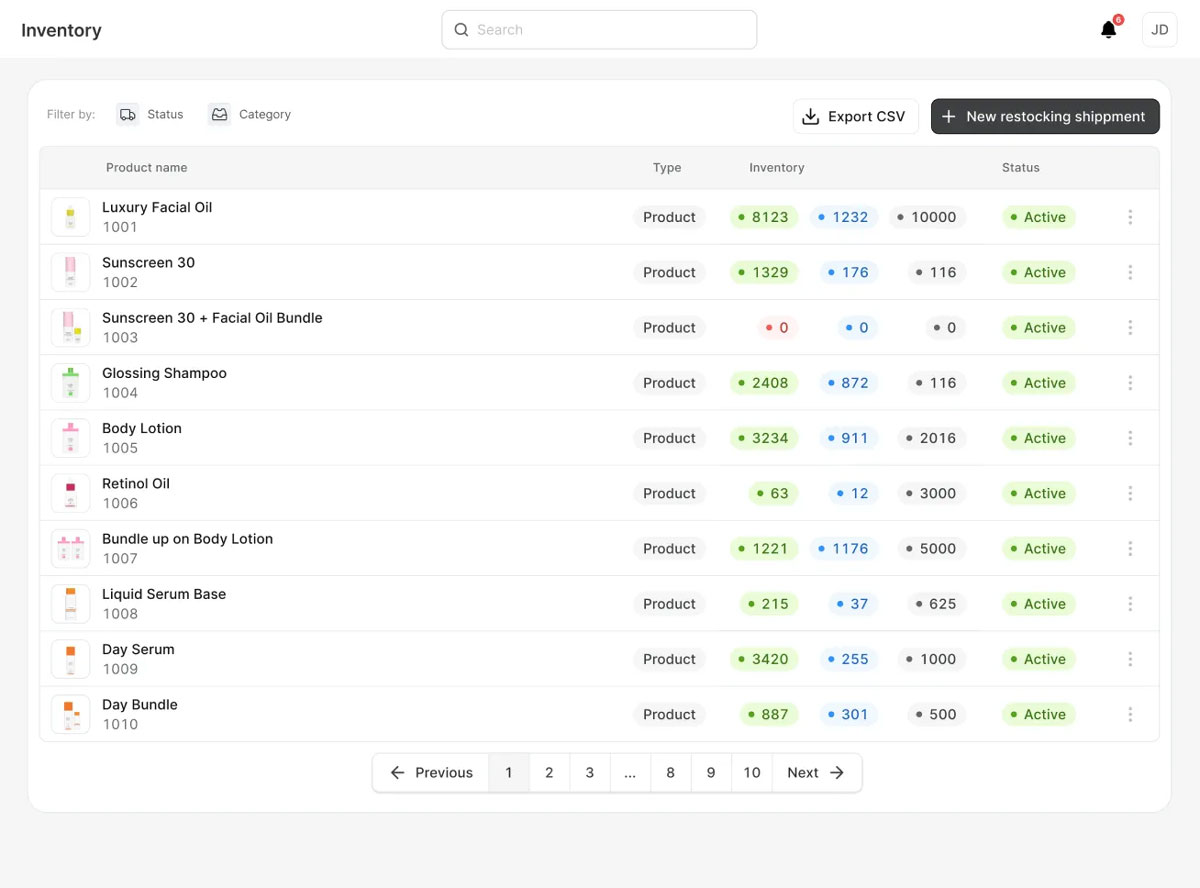Open actions menu for Body Lotion row

coord(1130,438)
